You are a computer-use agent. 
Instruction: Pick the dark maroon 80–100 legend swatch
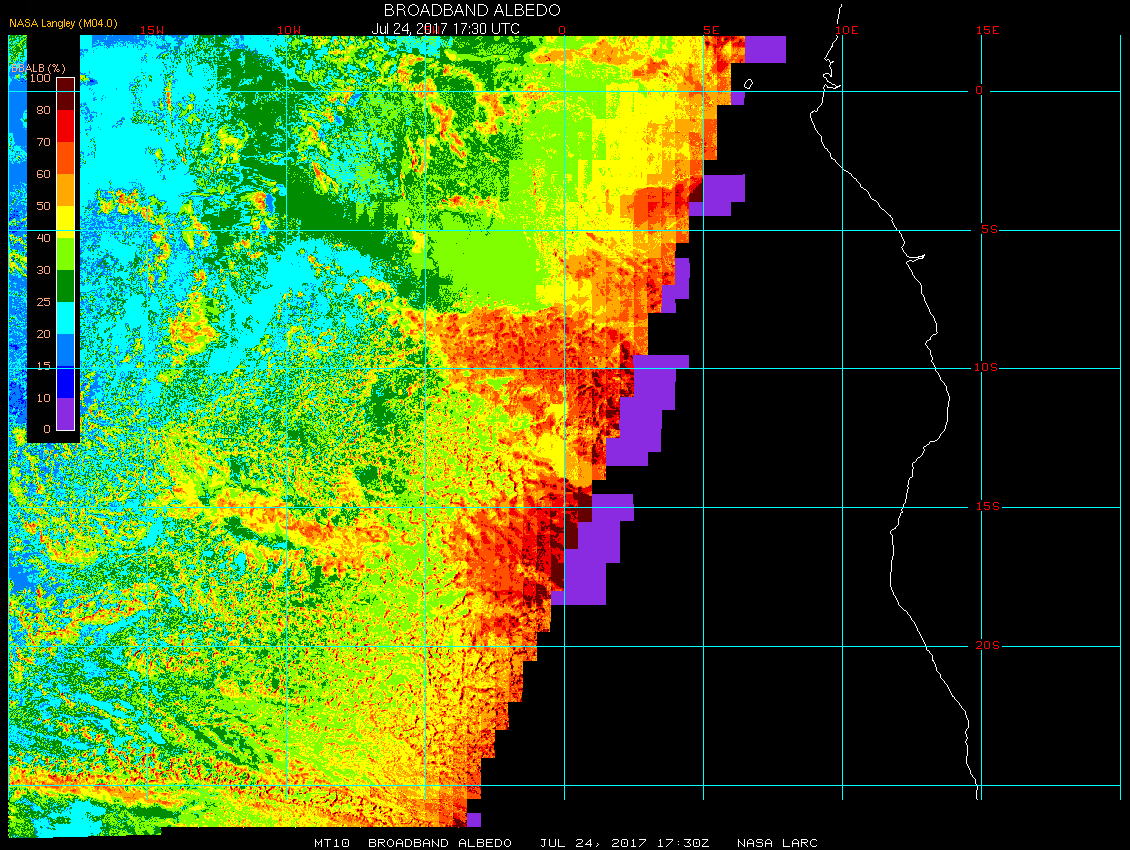coord(66,94)
